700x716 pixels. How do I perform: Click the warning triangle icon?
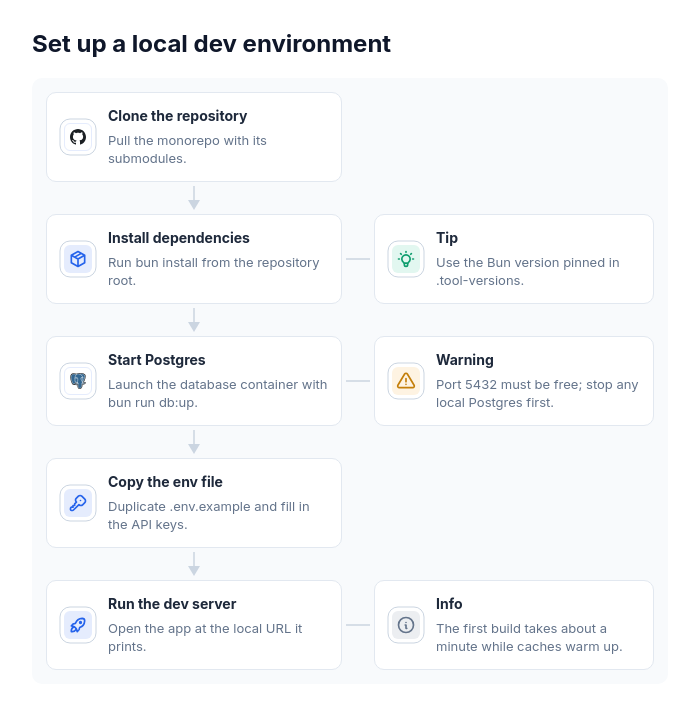pos(406,381)
